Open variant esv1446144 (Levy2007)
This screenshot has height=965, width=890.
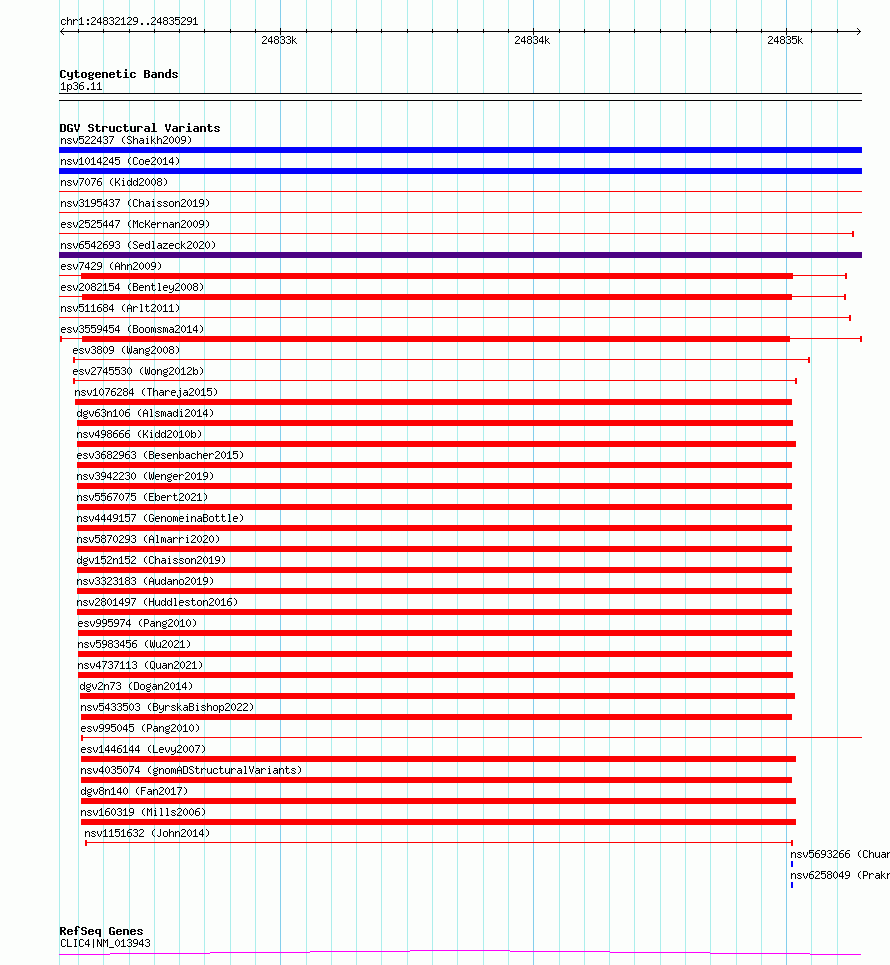click(x=143, y=749)
